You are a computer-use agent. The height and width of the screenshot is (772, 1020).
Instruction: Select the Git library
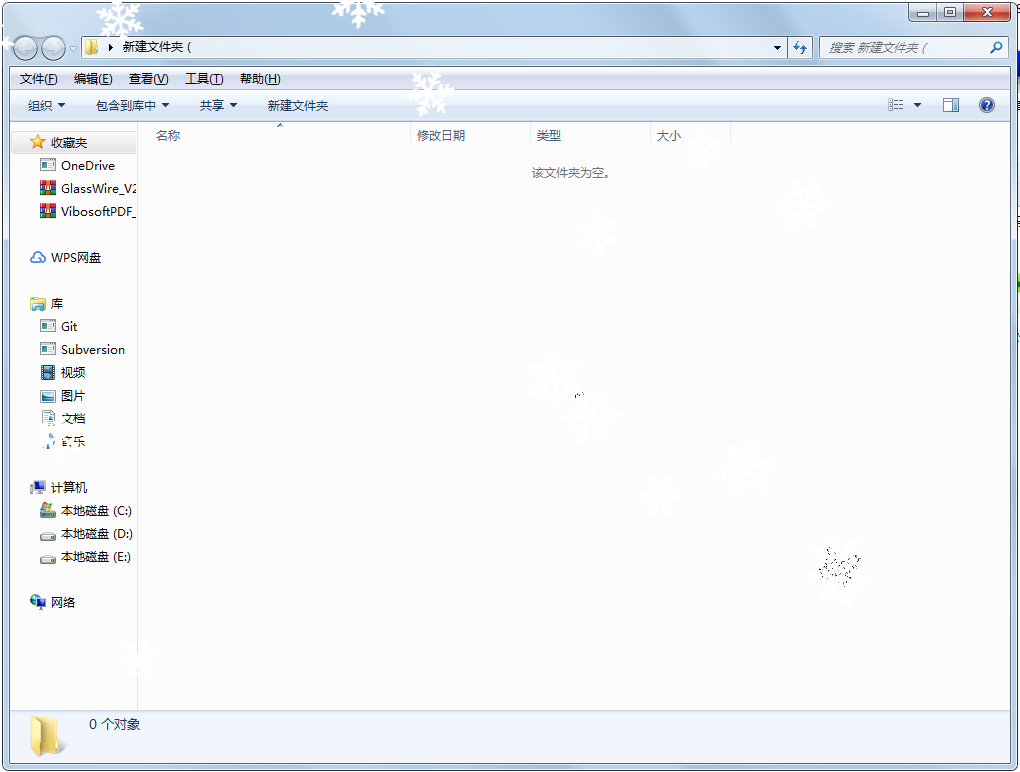tap(69, 326)
